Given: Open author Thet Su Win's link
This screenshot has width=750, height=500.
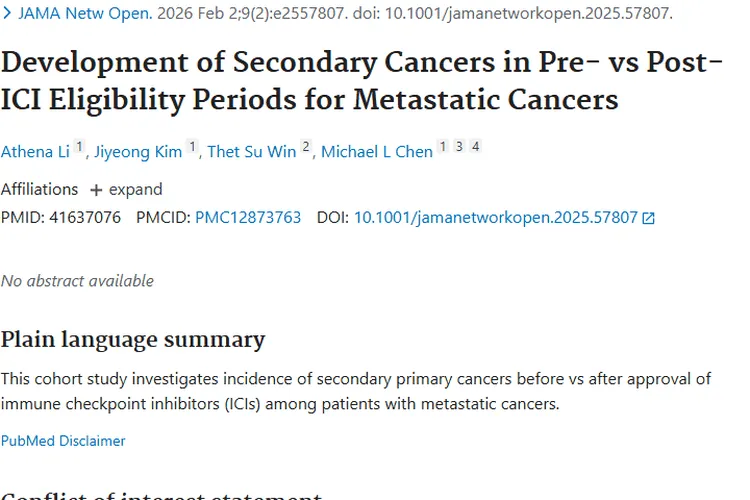Looking at the screenshot, I should (251, 152).
